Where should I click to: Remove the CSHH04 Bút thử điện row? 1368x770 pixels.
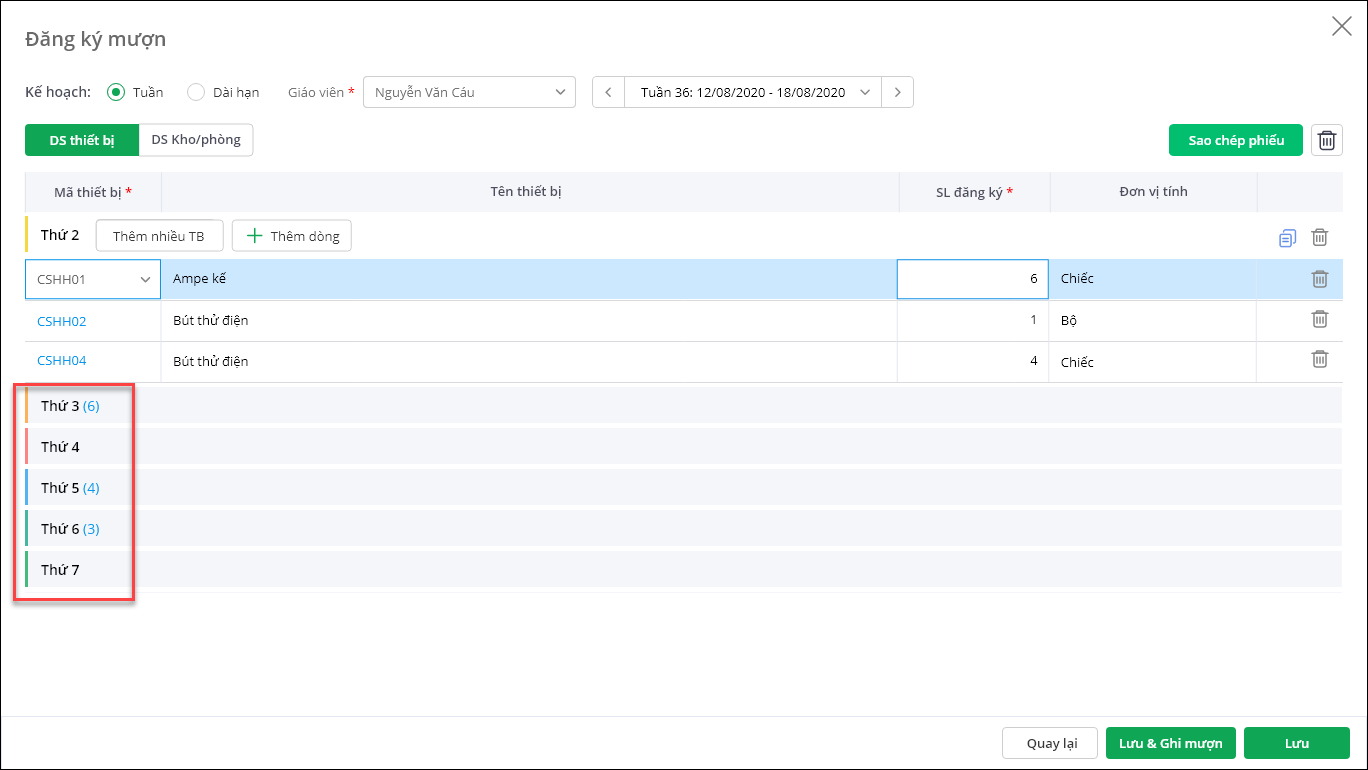click(x=1320, y=359)
